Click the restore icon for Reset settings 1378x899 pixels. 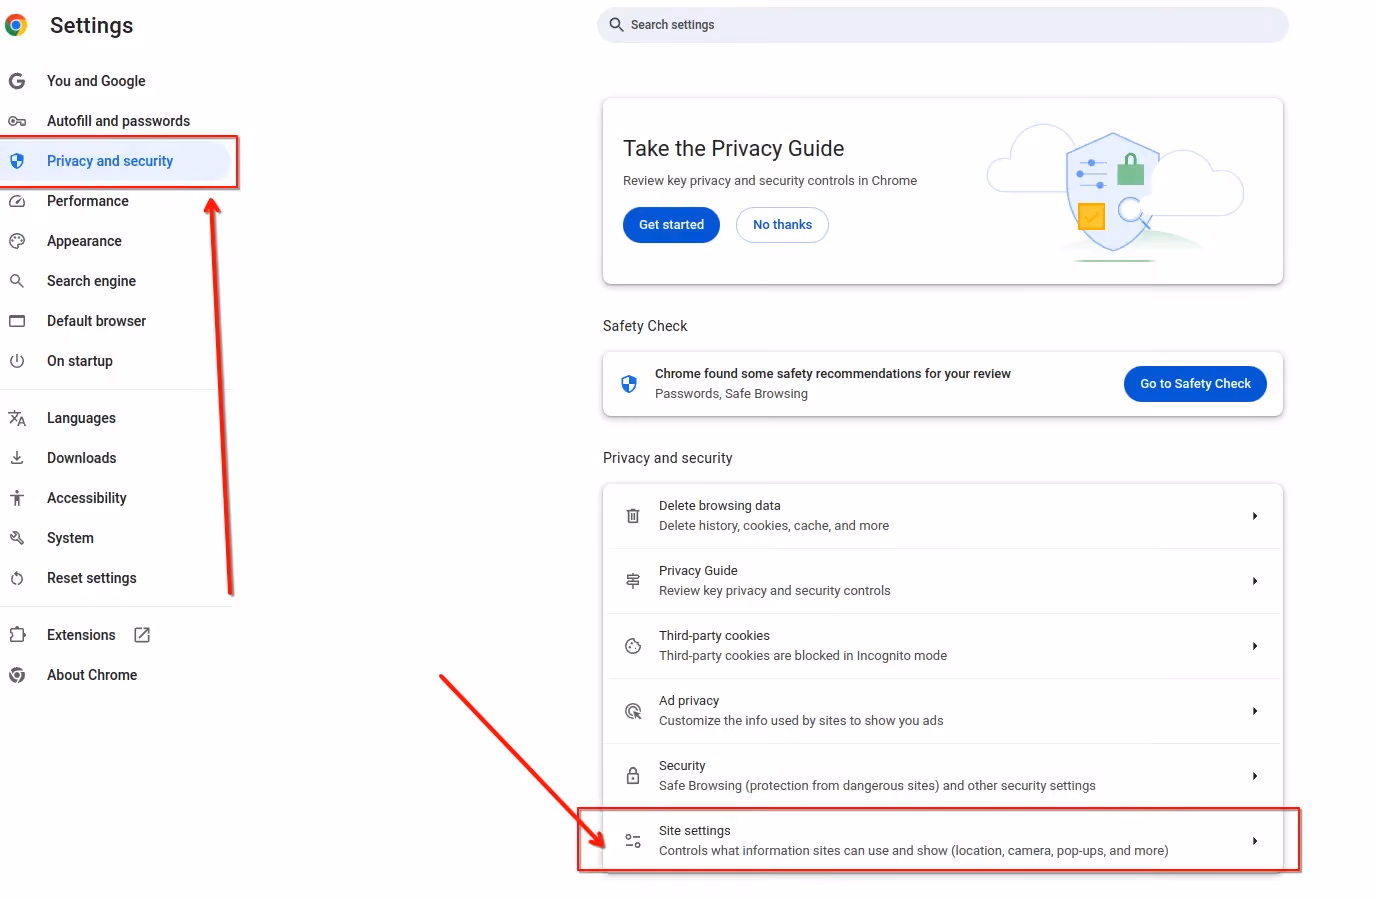tap(17, 578)
